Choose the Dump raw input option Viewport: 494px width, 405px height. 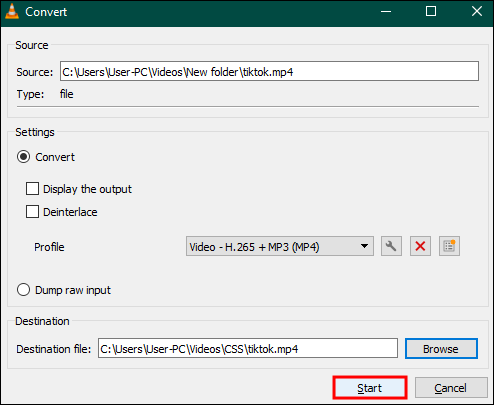click(24, 290)
